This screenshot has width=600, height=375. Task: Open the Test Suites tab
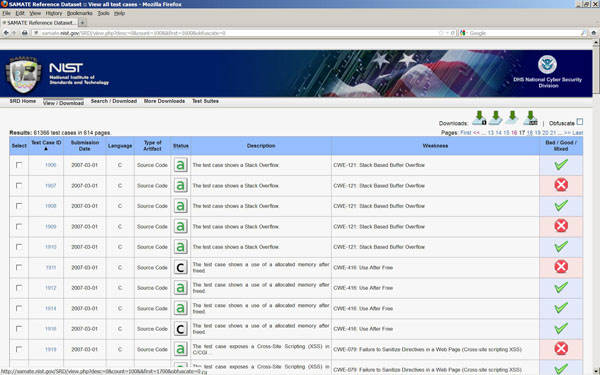[x=205, y=101]
